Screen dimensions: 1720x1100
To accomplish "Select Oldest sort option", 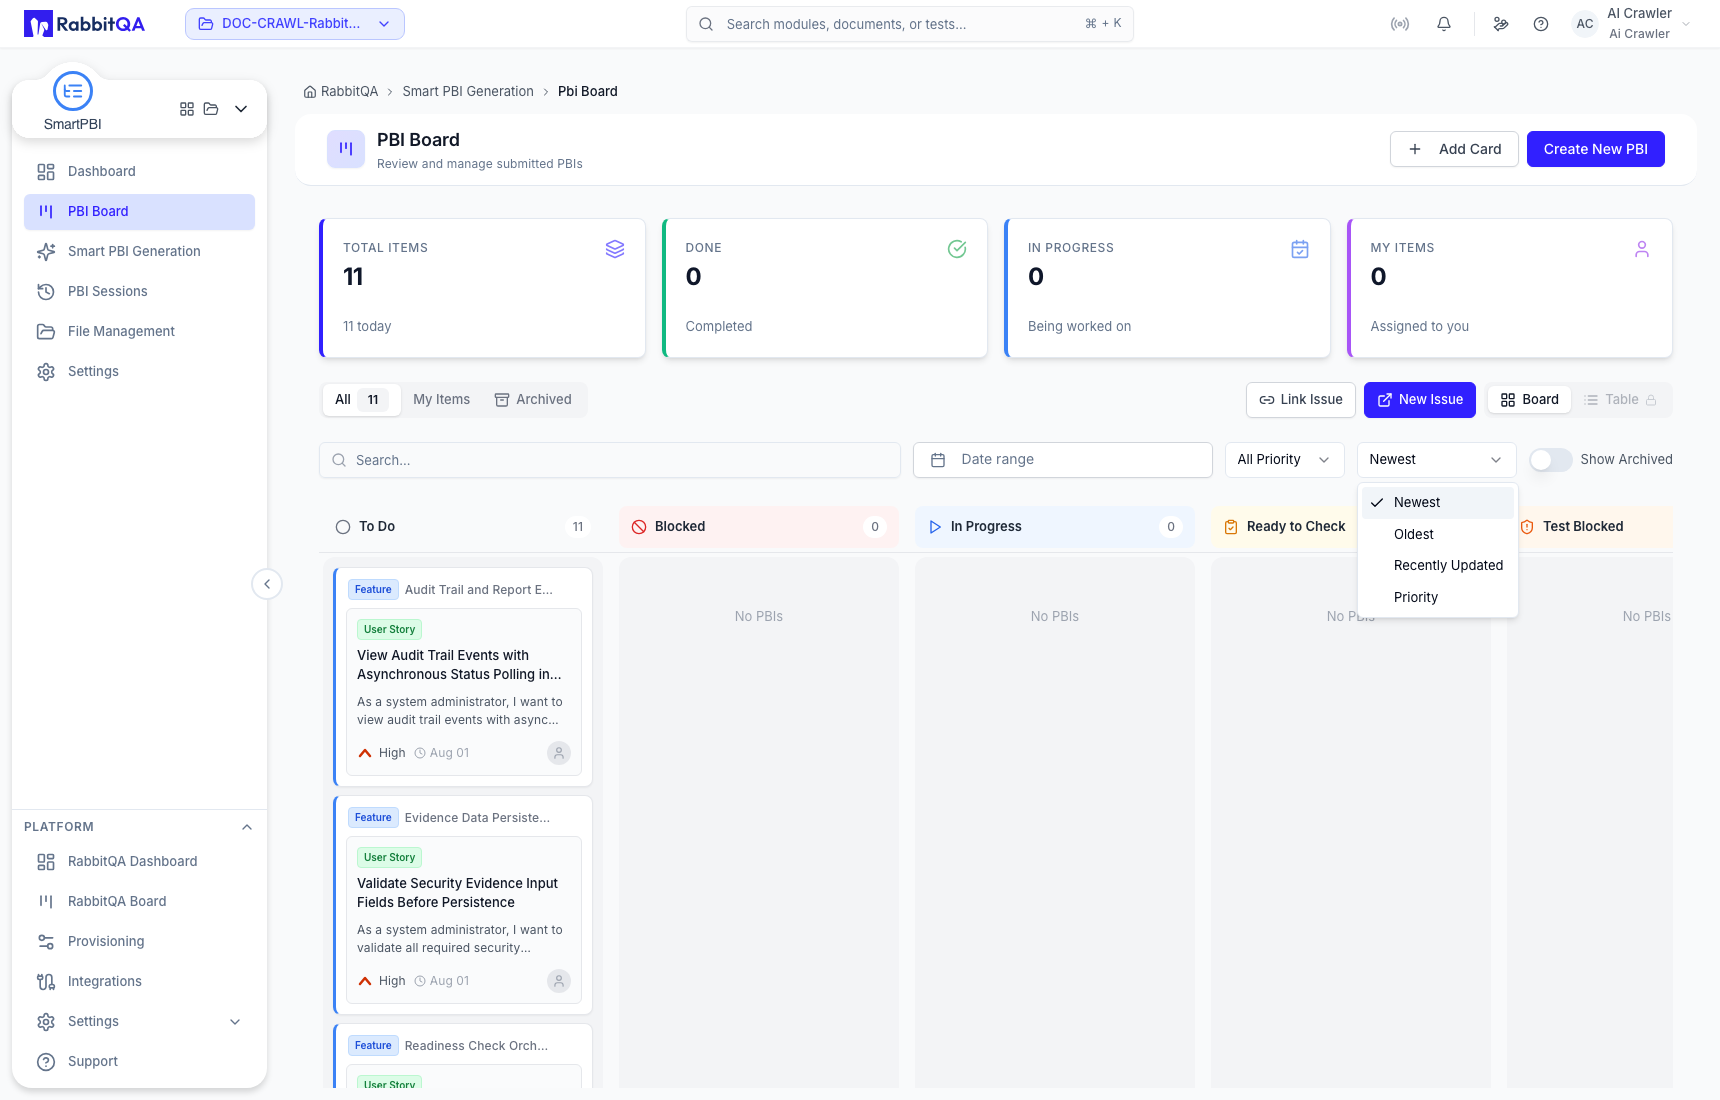I will 1438,535.
